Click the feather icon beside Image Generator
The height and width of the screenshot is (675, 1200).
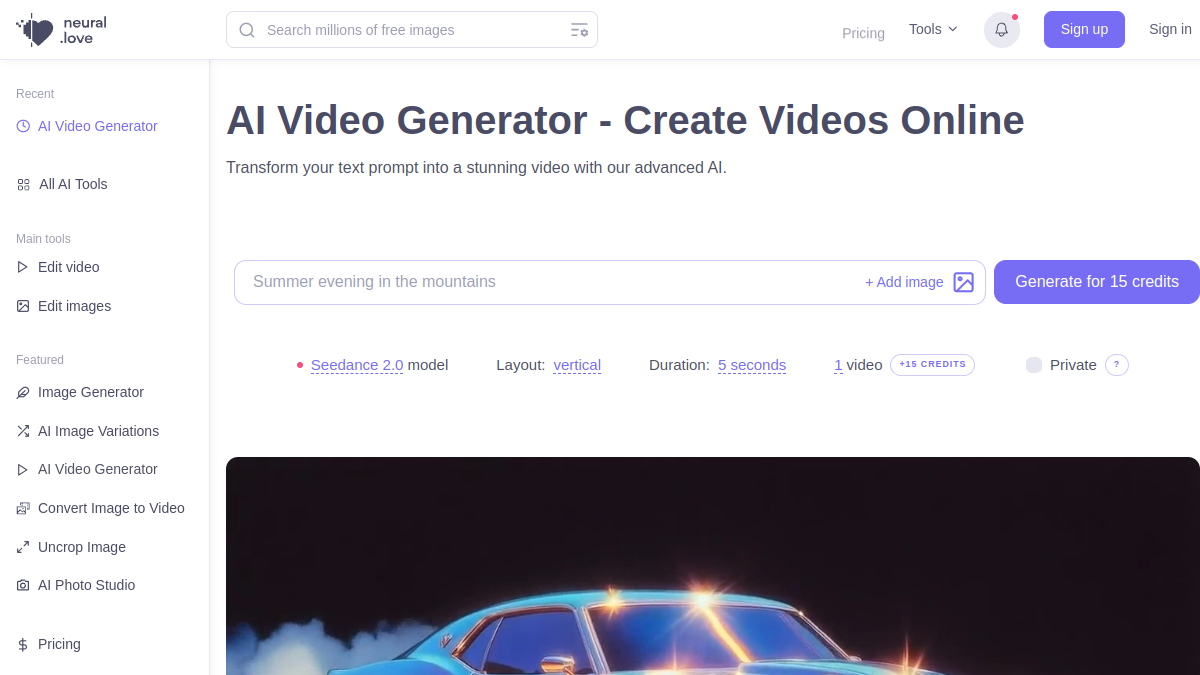pyautogui.click(x=23, y=392)
